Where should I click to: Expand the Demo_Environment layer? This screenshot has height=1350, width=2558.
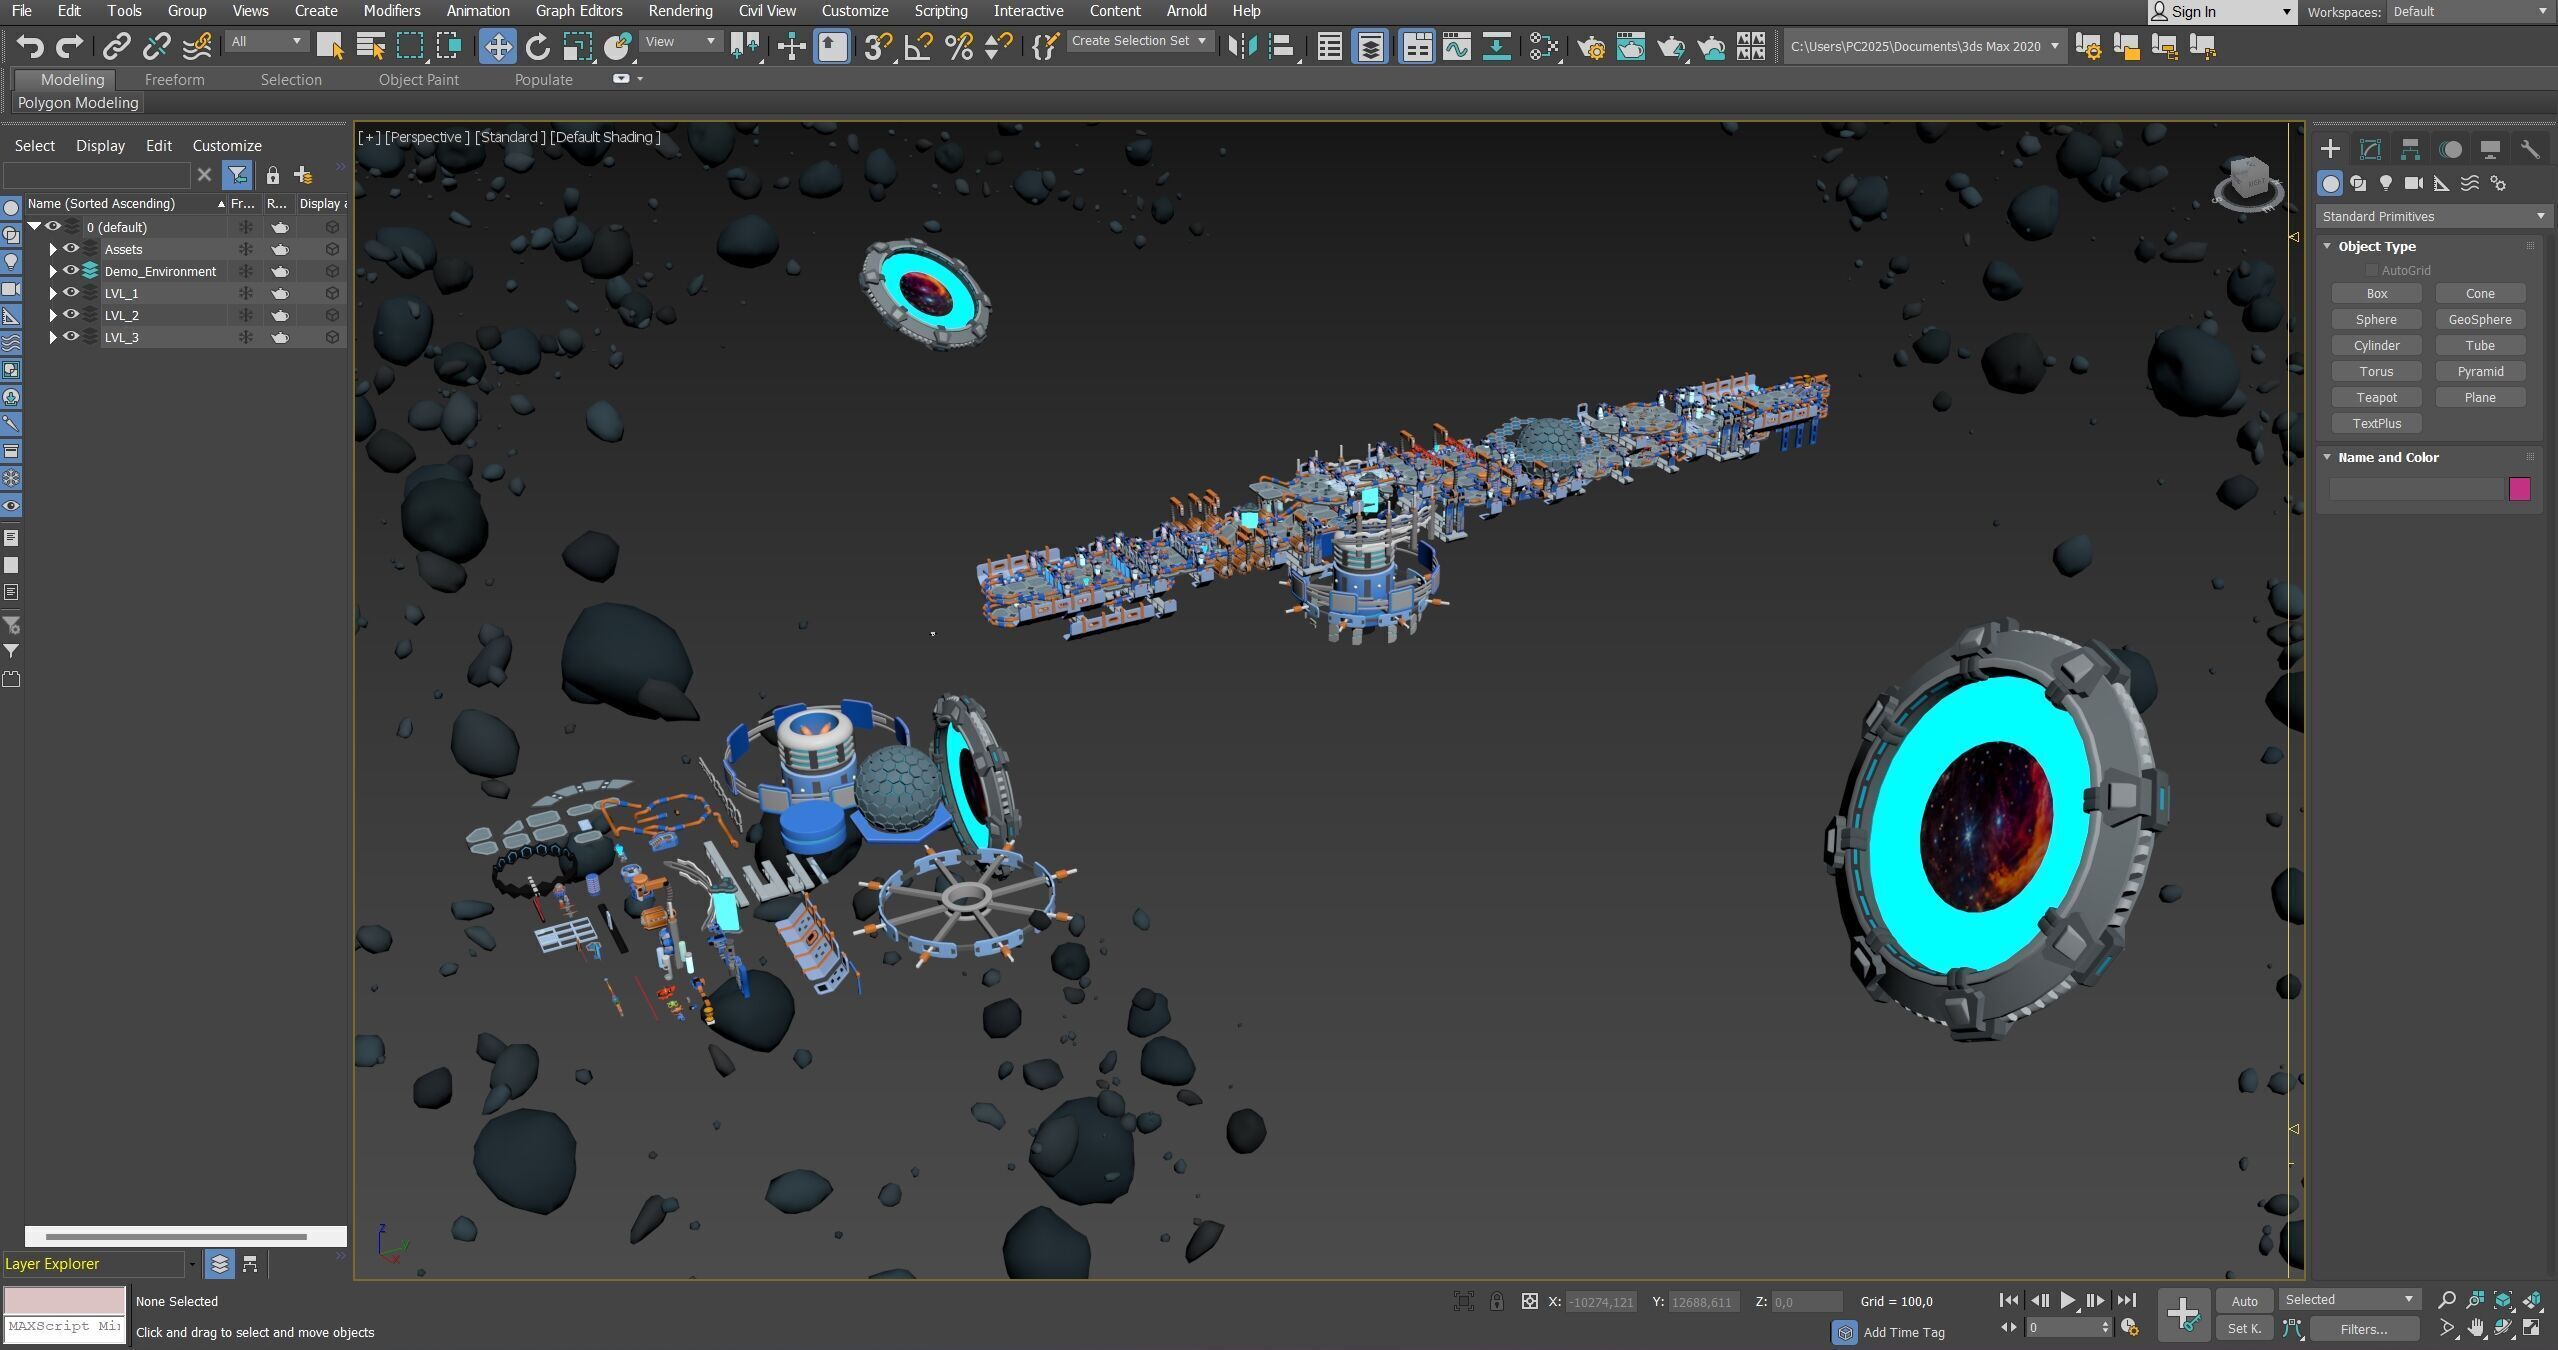click(53, 271)
